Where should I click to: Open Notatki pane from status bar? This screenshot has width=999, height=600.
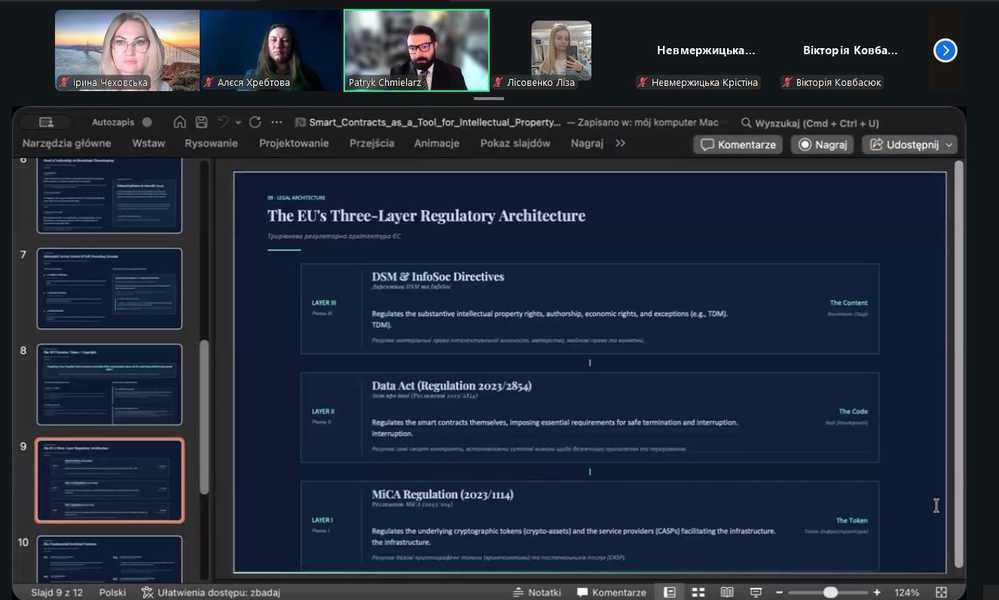tap(537, 592)
